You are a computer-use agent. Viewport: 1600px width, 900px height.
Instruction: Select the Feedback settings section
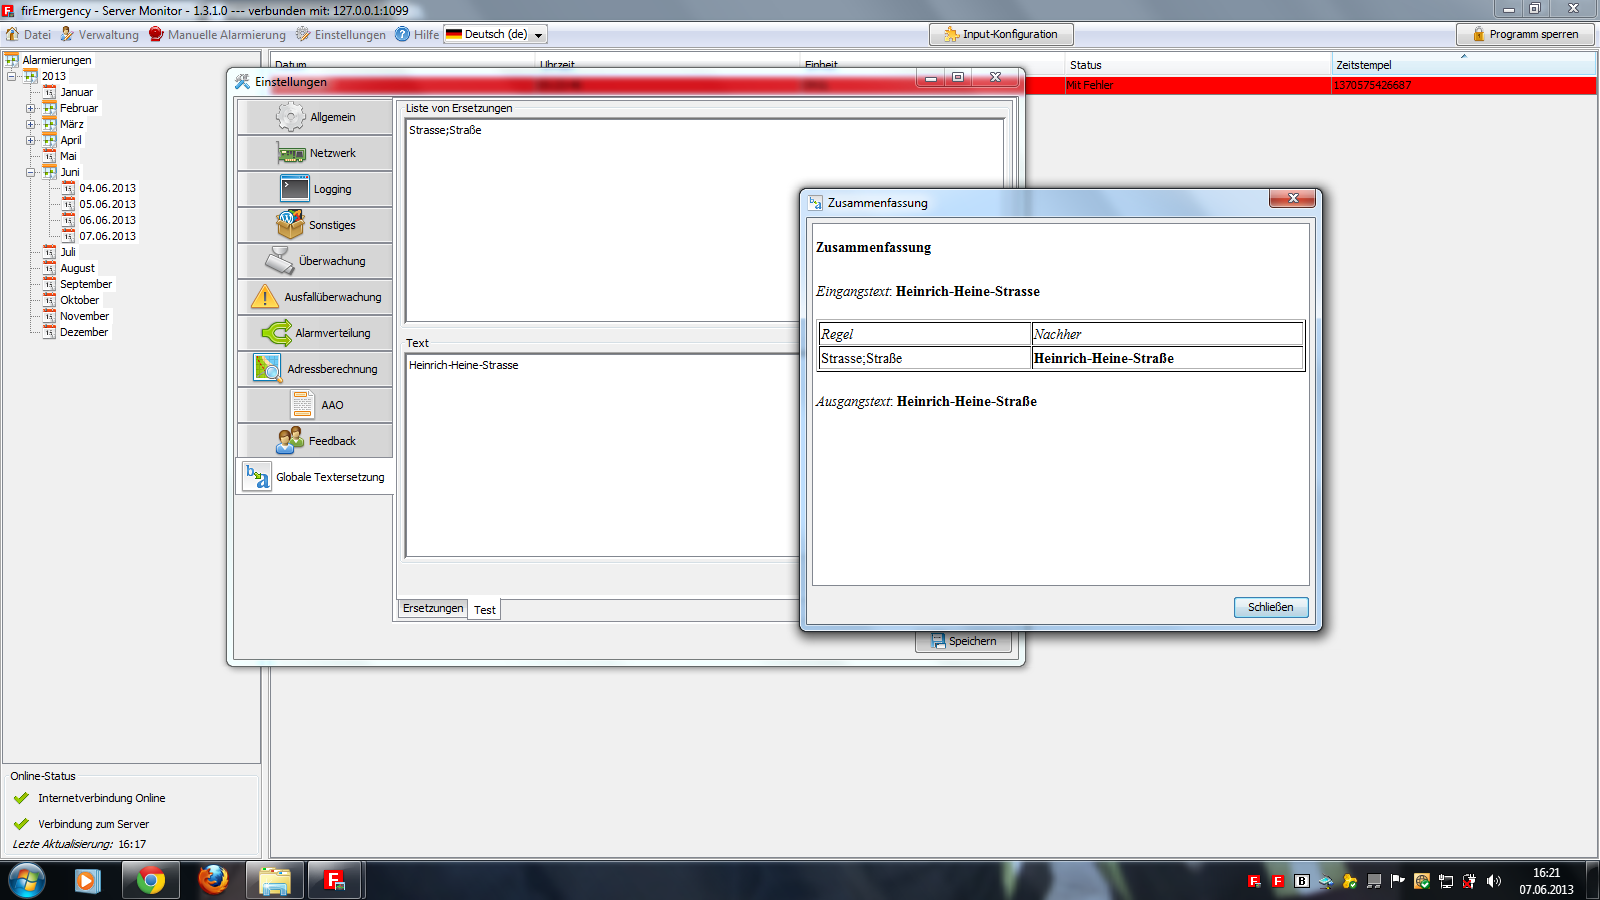point(315,441)
